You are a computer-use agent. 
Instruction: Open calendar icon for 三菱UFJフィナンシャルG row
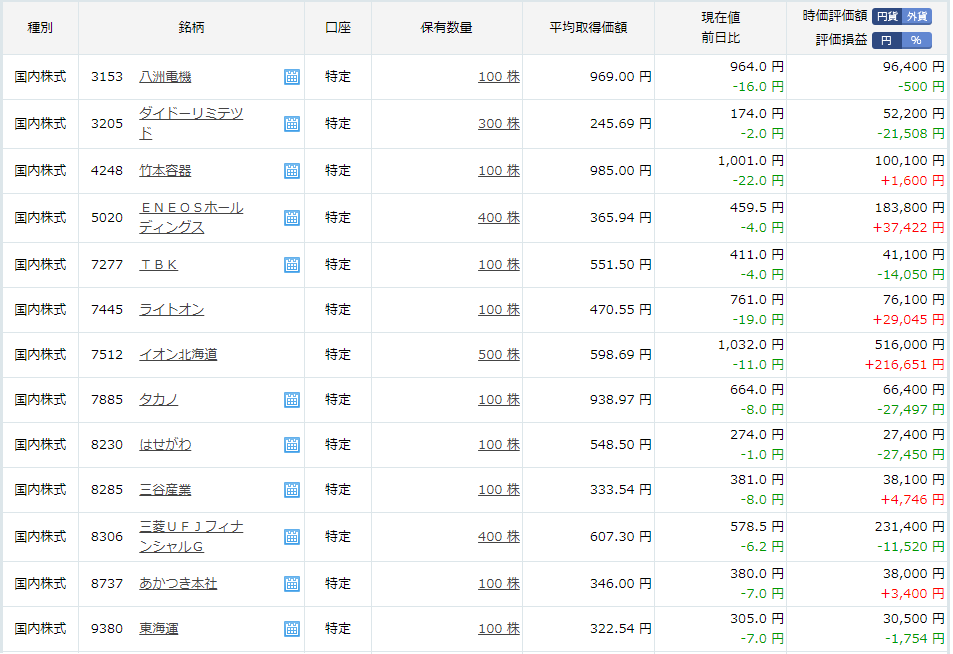click(x=292, y=537)
